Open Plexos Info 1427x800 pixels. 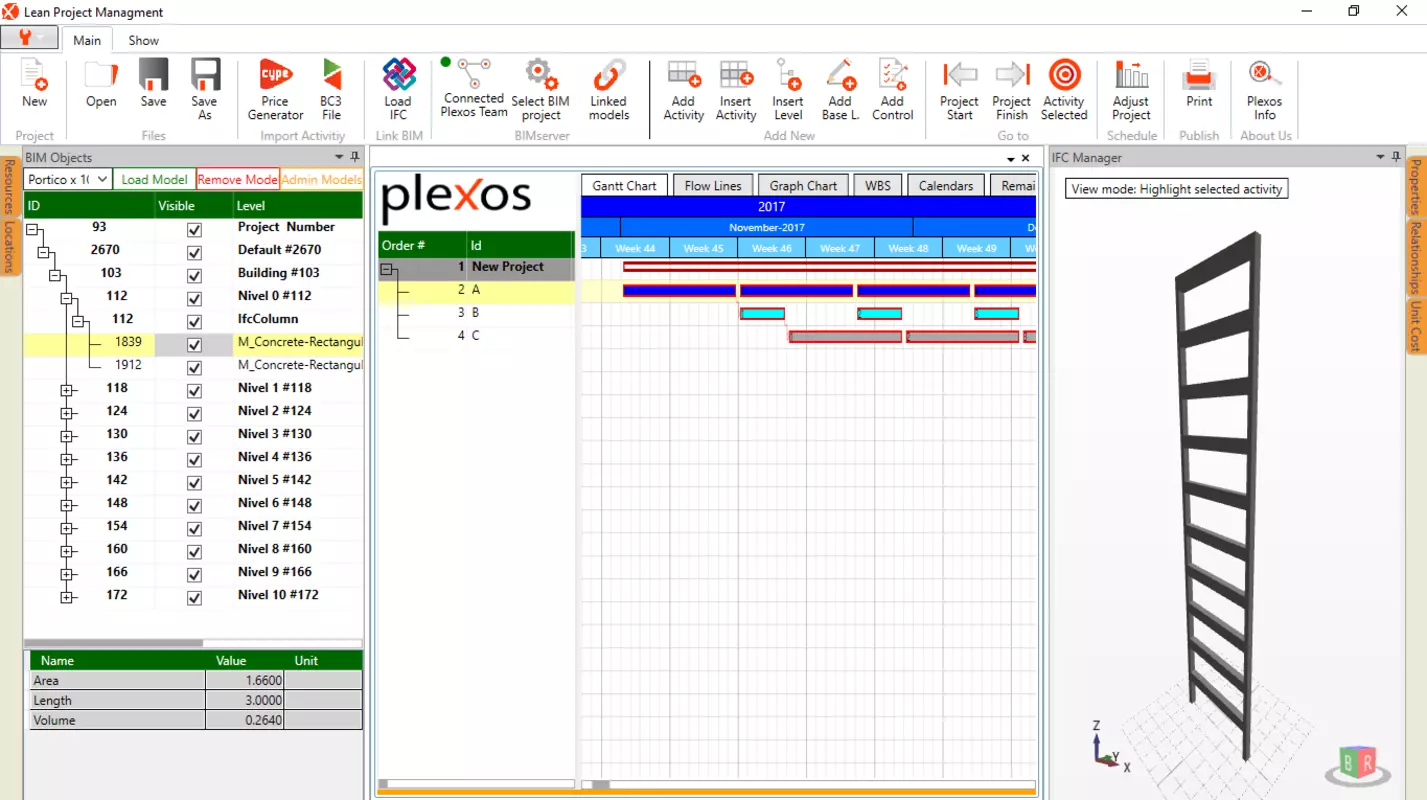[1264, 90]
